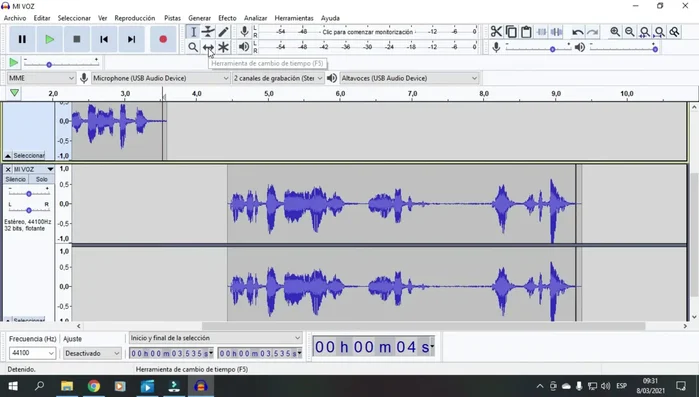
Task: Click the Play-at-speed green button
Action: point(14,62)
